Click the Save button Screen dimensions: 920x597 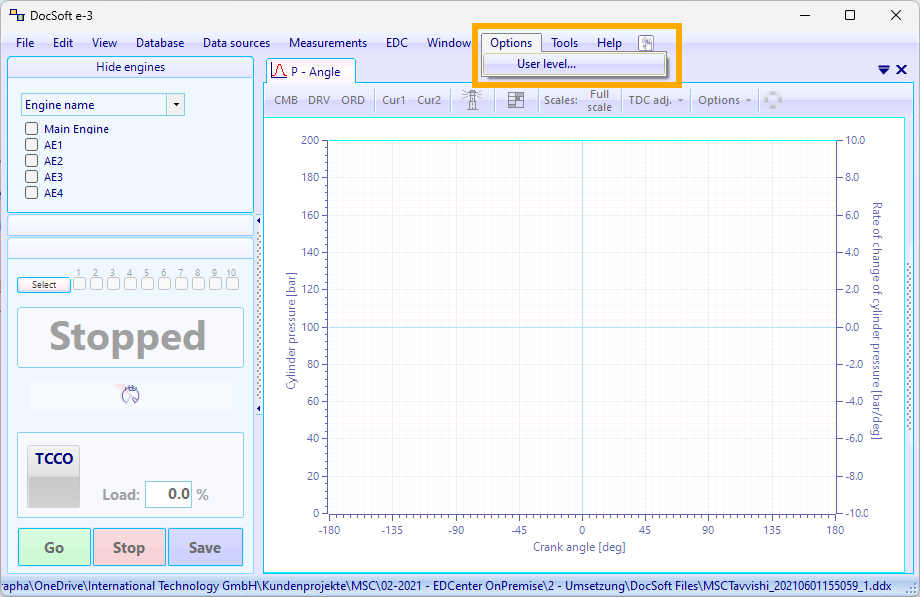tap(205, 547)
